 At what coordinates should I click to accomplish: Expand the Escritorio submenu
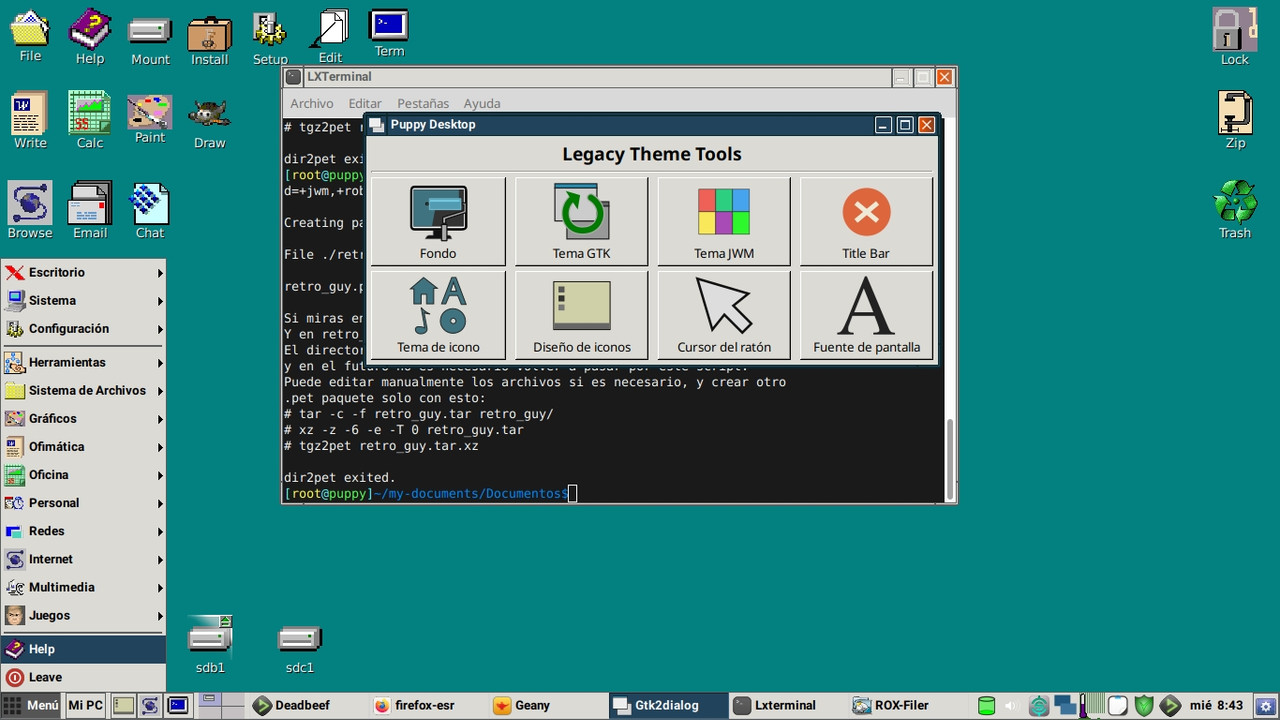tap(83, 272)
